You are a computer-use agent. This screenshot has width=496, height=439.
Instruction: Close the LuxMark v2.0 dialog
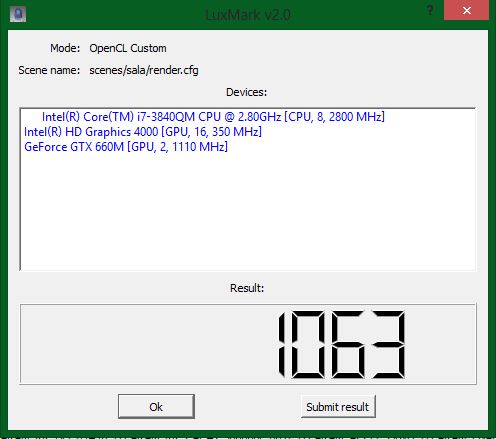(x=466, y=10)
